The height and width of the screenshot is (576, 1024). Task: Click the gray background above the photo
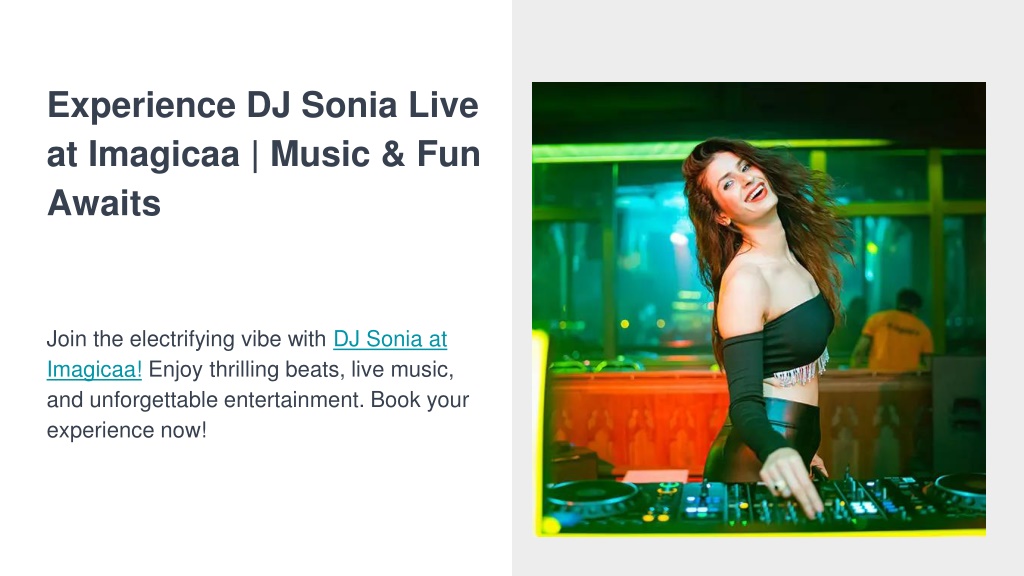[767, 40]
